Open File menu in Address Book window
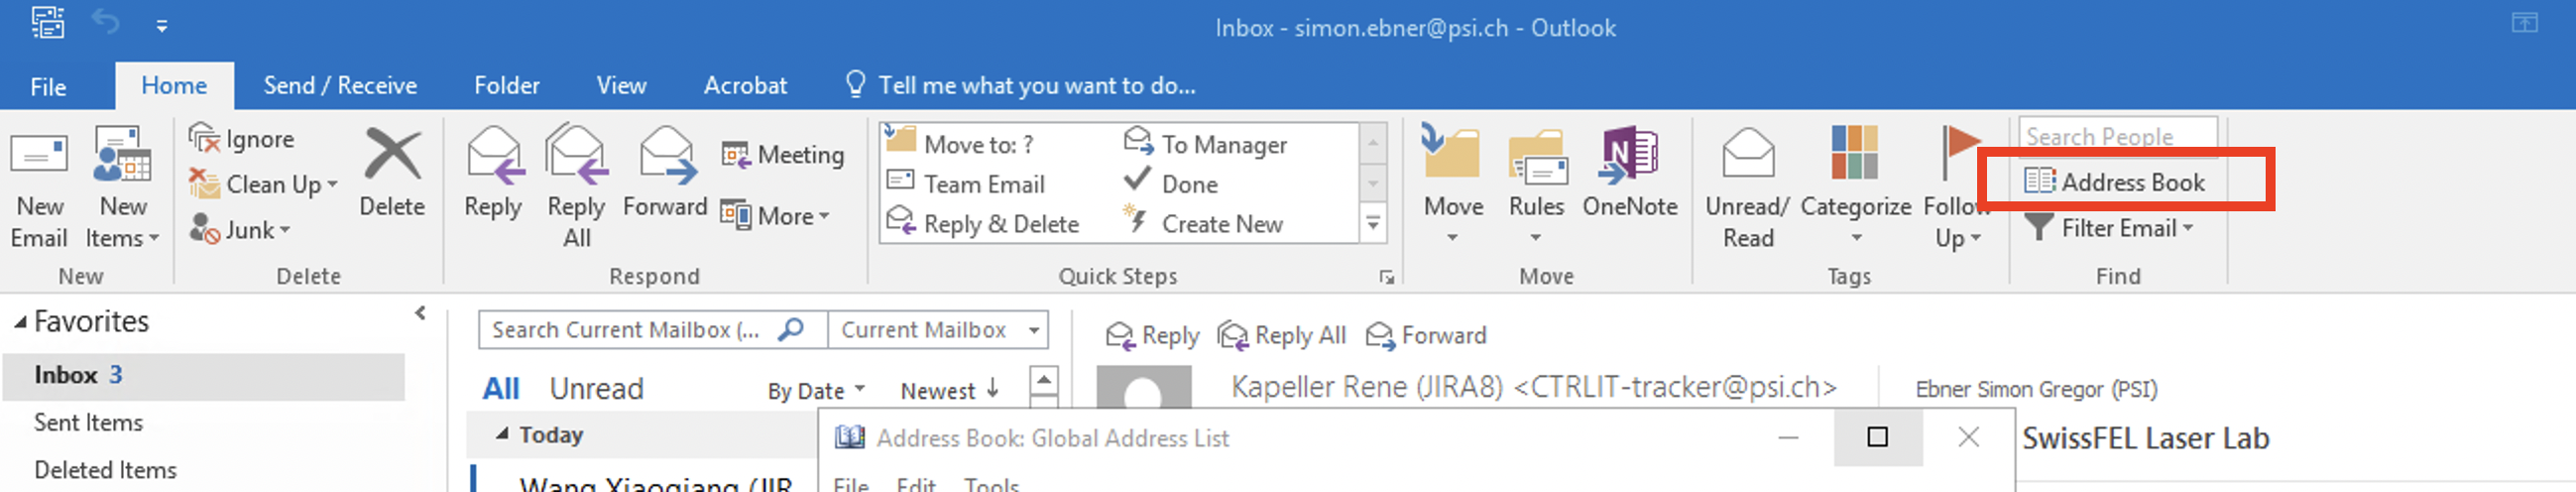 851,484
